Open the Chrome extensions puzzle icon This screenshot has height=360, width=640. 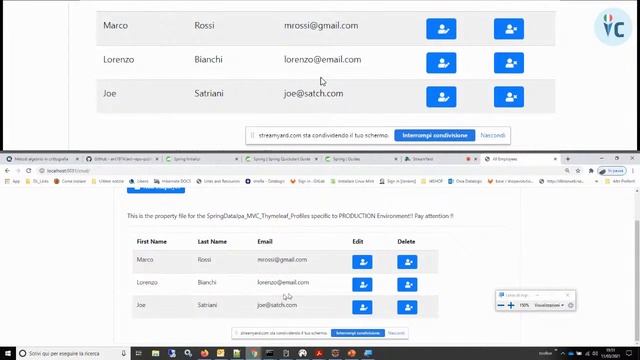point(591,171)
